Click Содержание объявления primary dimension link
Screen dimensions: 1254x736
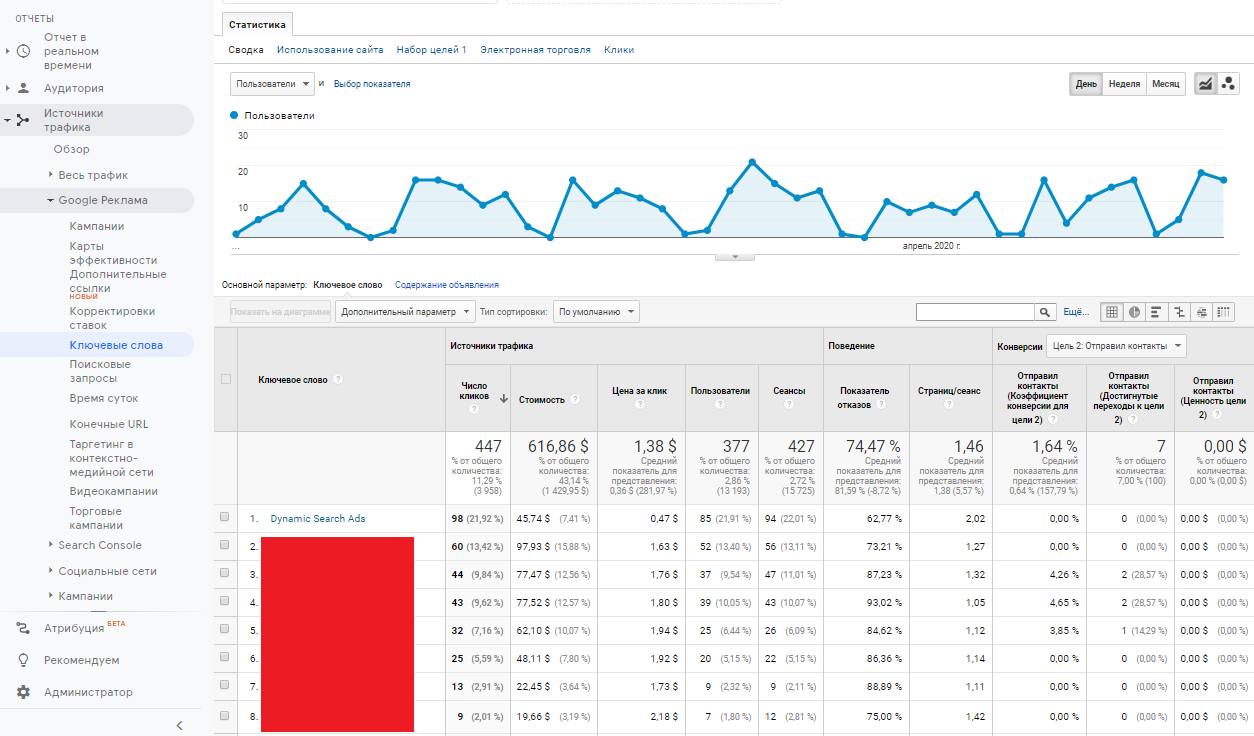[447, 285]
